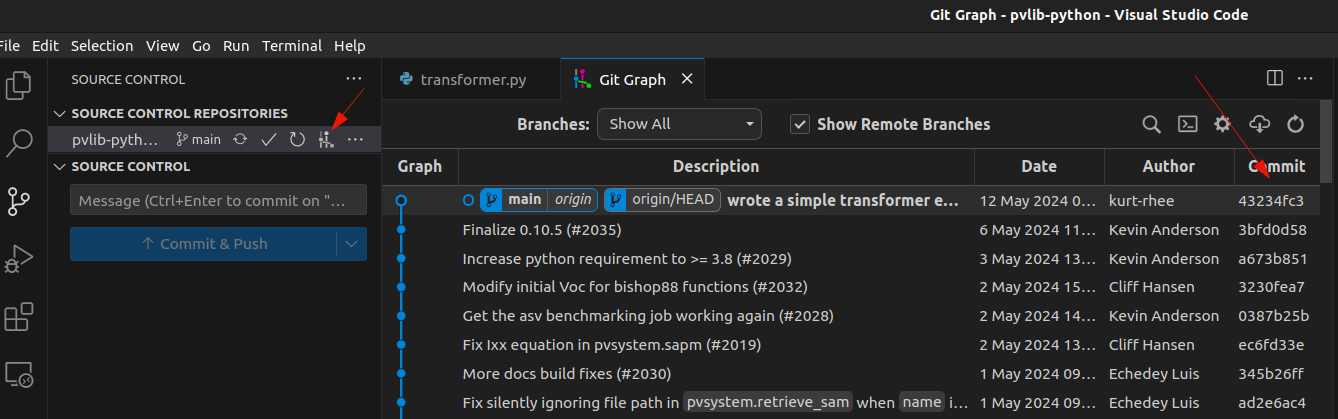Open the View menu

(x=162, y=46)
